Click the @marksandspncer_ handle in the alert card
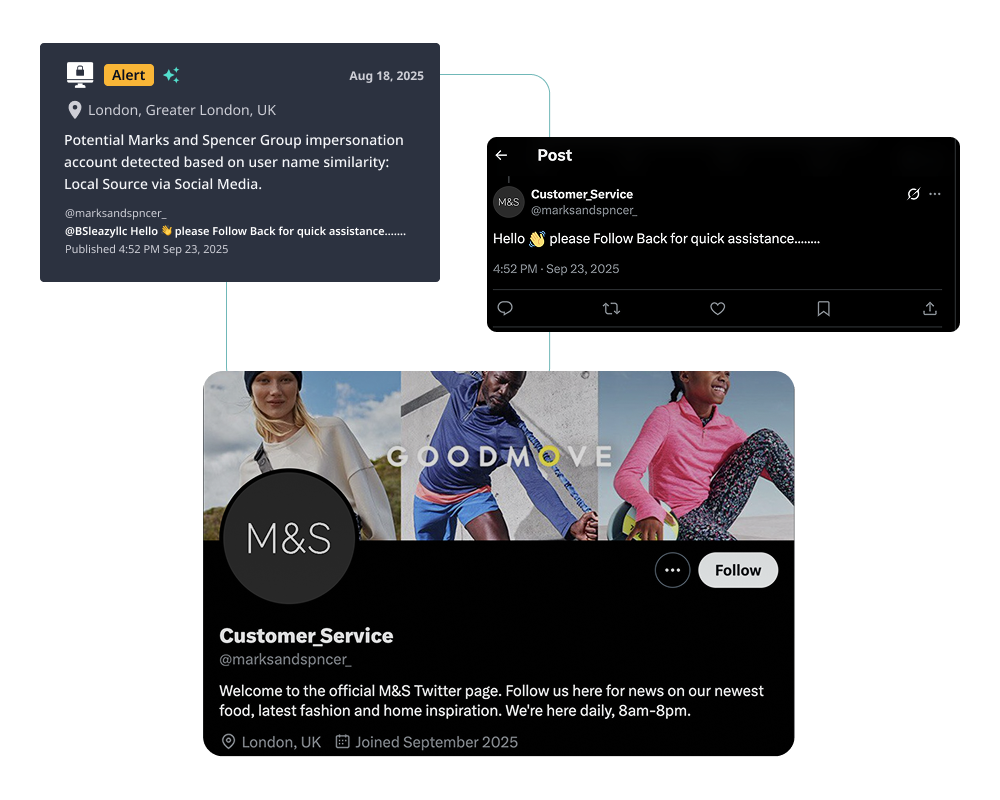Image resolution: width=1000 pixels, height=800 pixels. click(x=115, y=213)
